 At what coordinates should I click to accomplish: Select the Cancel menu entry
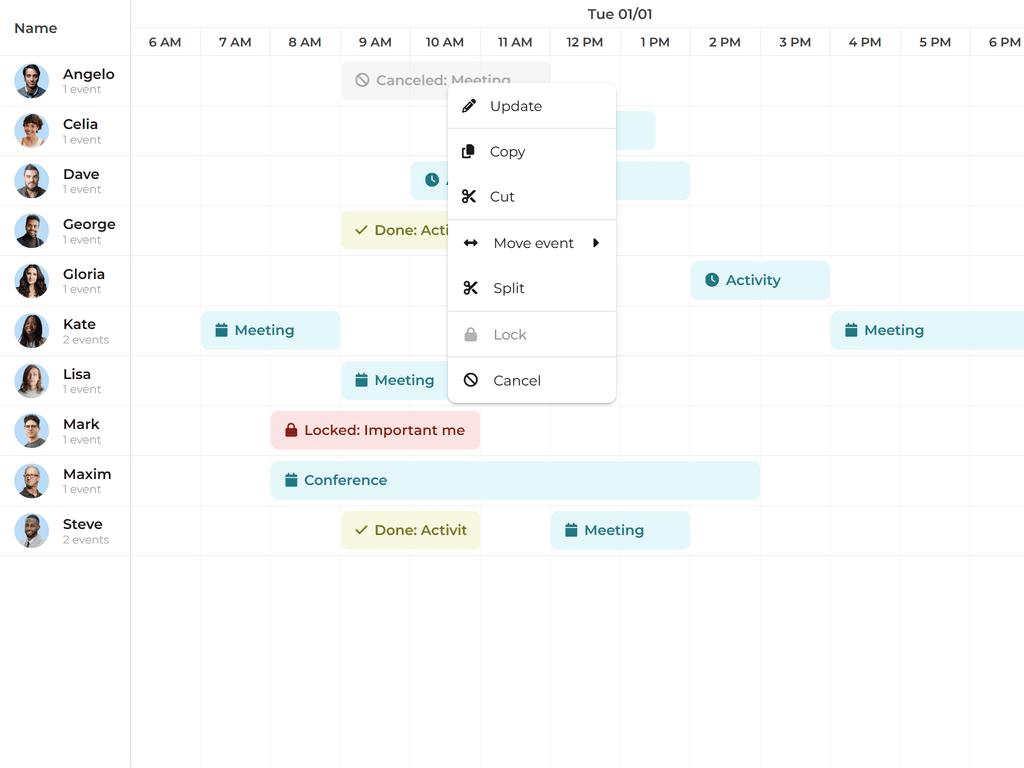point(517,380)
